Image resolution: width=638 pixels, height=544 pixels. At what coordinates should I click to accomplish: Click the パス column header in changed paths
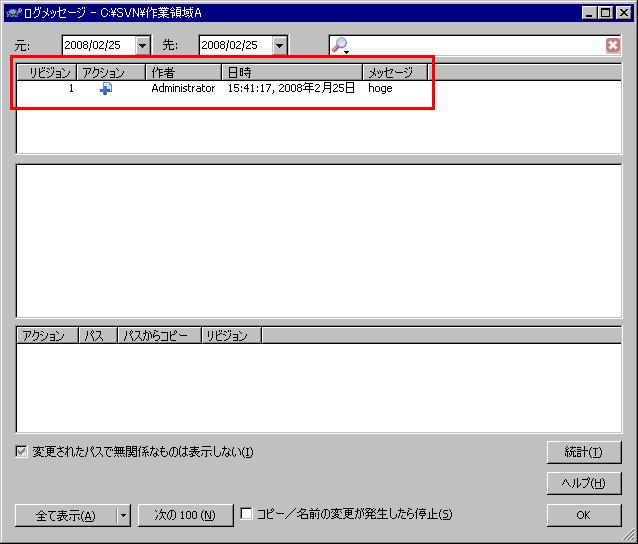click(x=98, y=336)
